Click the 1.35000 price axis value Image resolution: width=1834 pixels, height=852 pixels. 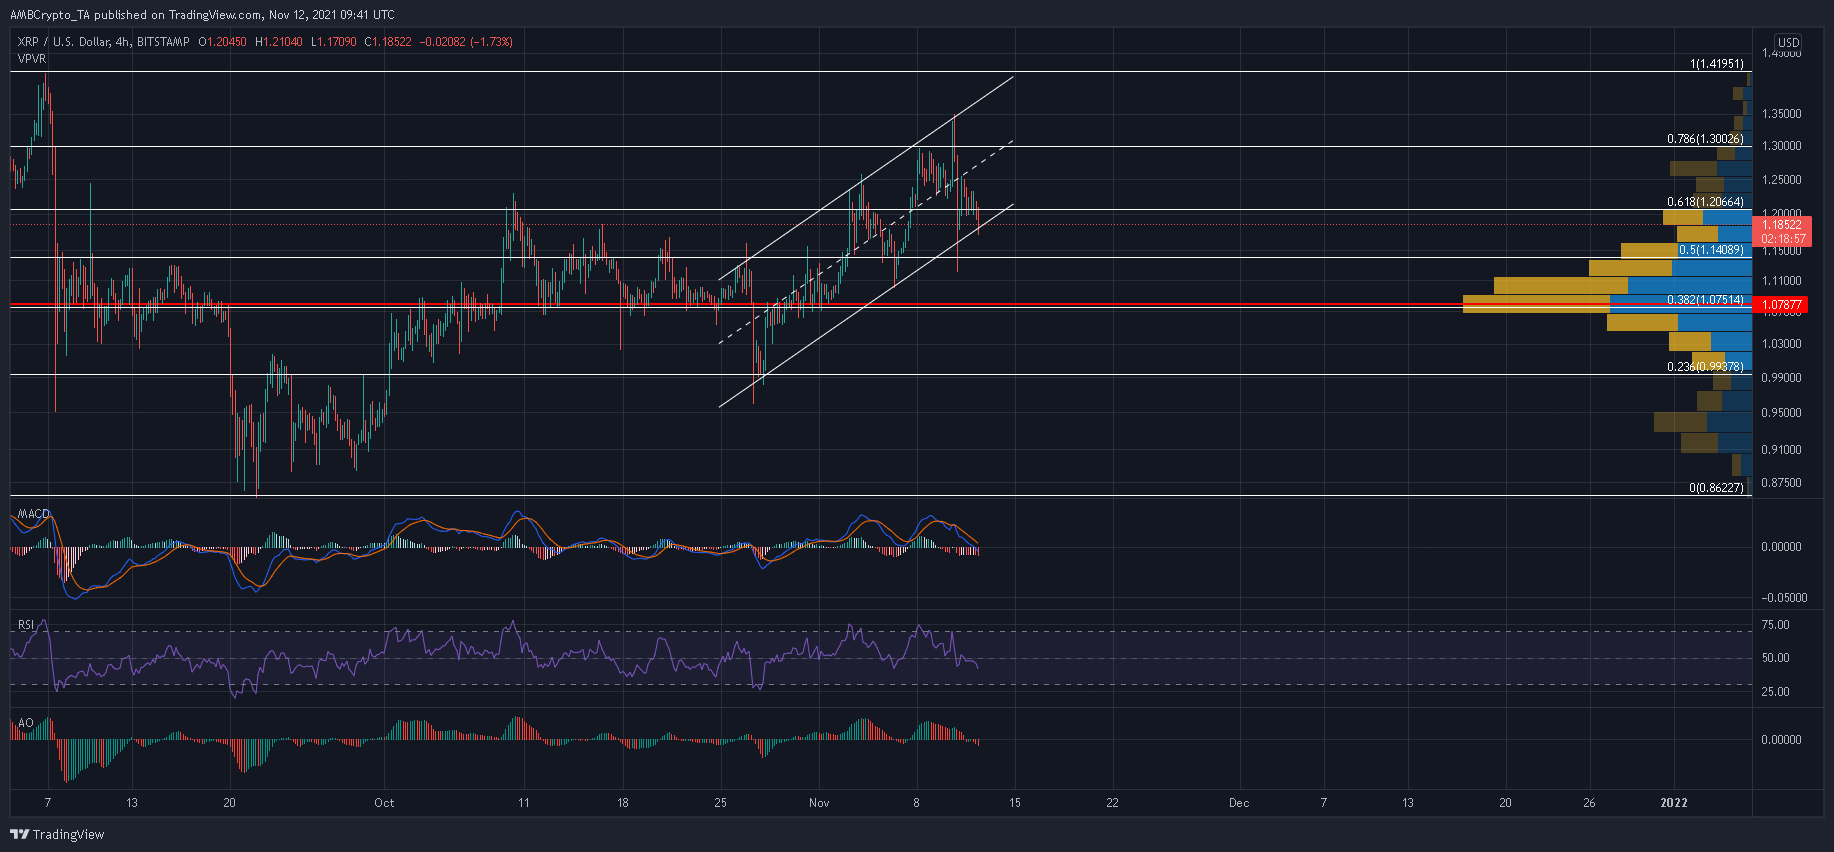(1781, 114)
